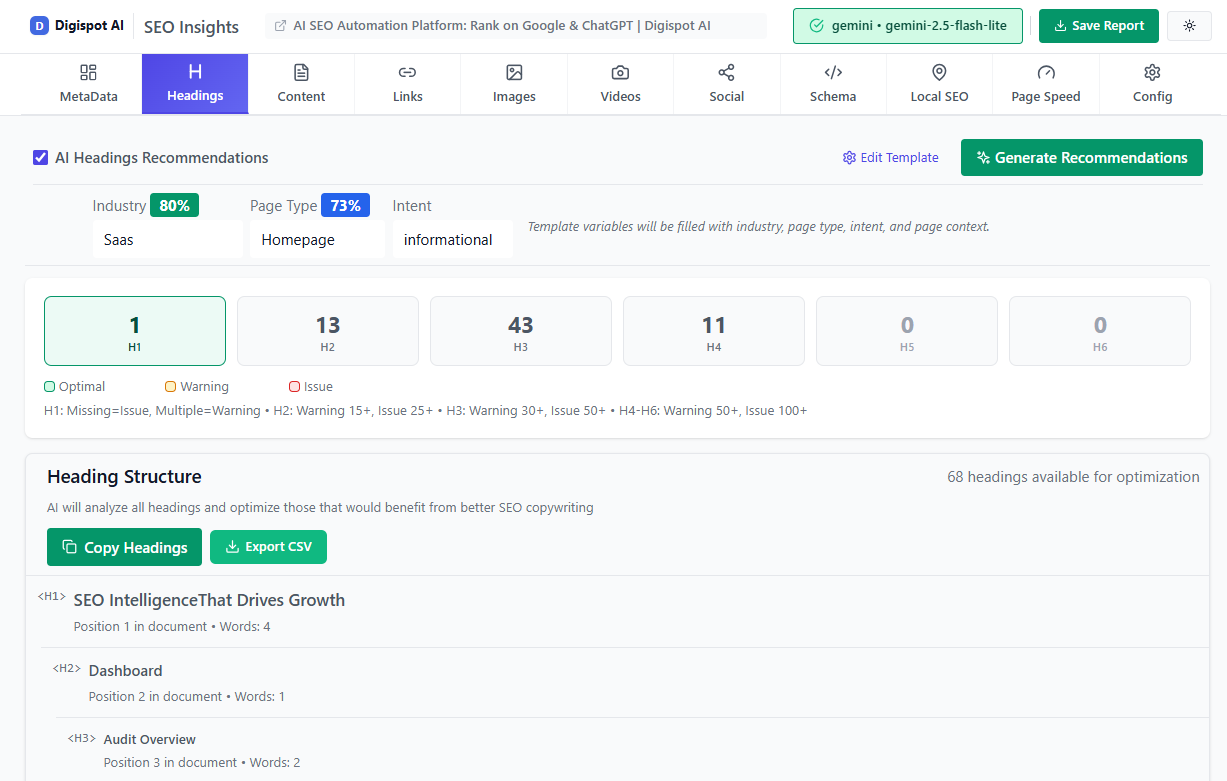The image size is (1227, 781).
Task: Uncheck AI Headings Recommendations checkbox
Action: 40,157
